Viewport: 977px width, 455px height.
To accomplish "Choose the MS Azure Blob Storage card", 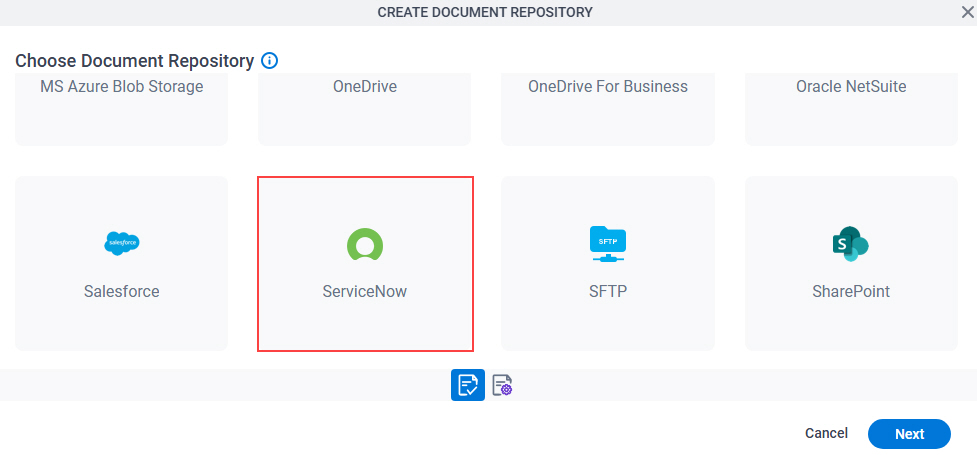I will 122,109.
